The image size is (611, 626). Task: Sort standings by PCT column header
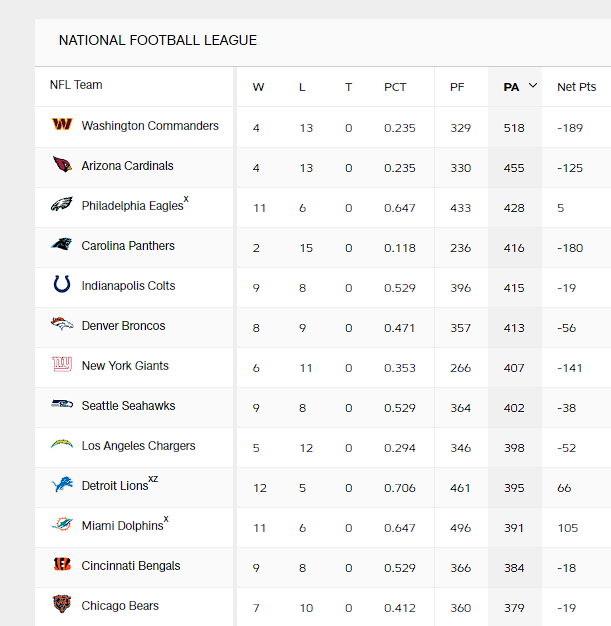pyautogui.click(x=395, y=87)
